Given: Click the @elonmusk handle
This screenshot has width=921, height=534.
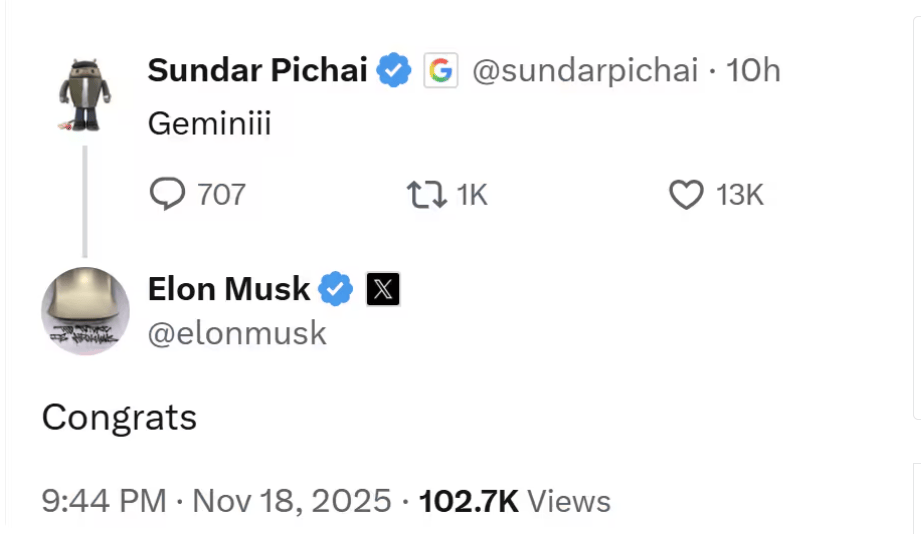Looking at the screenshot, I should click(x=237, y=333).
